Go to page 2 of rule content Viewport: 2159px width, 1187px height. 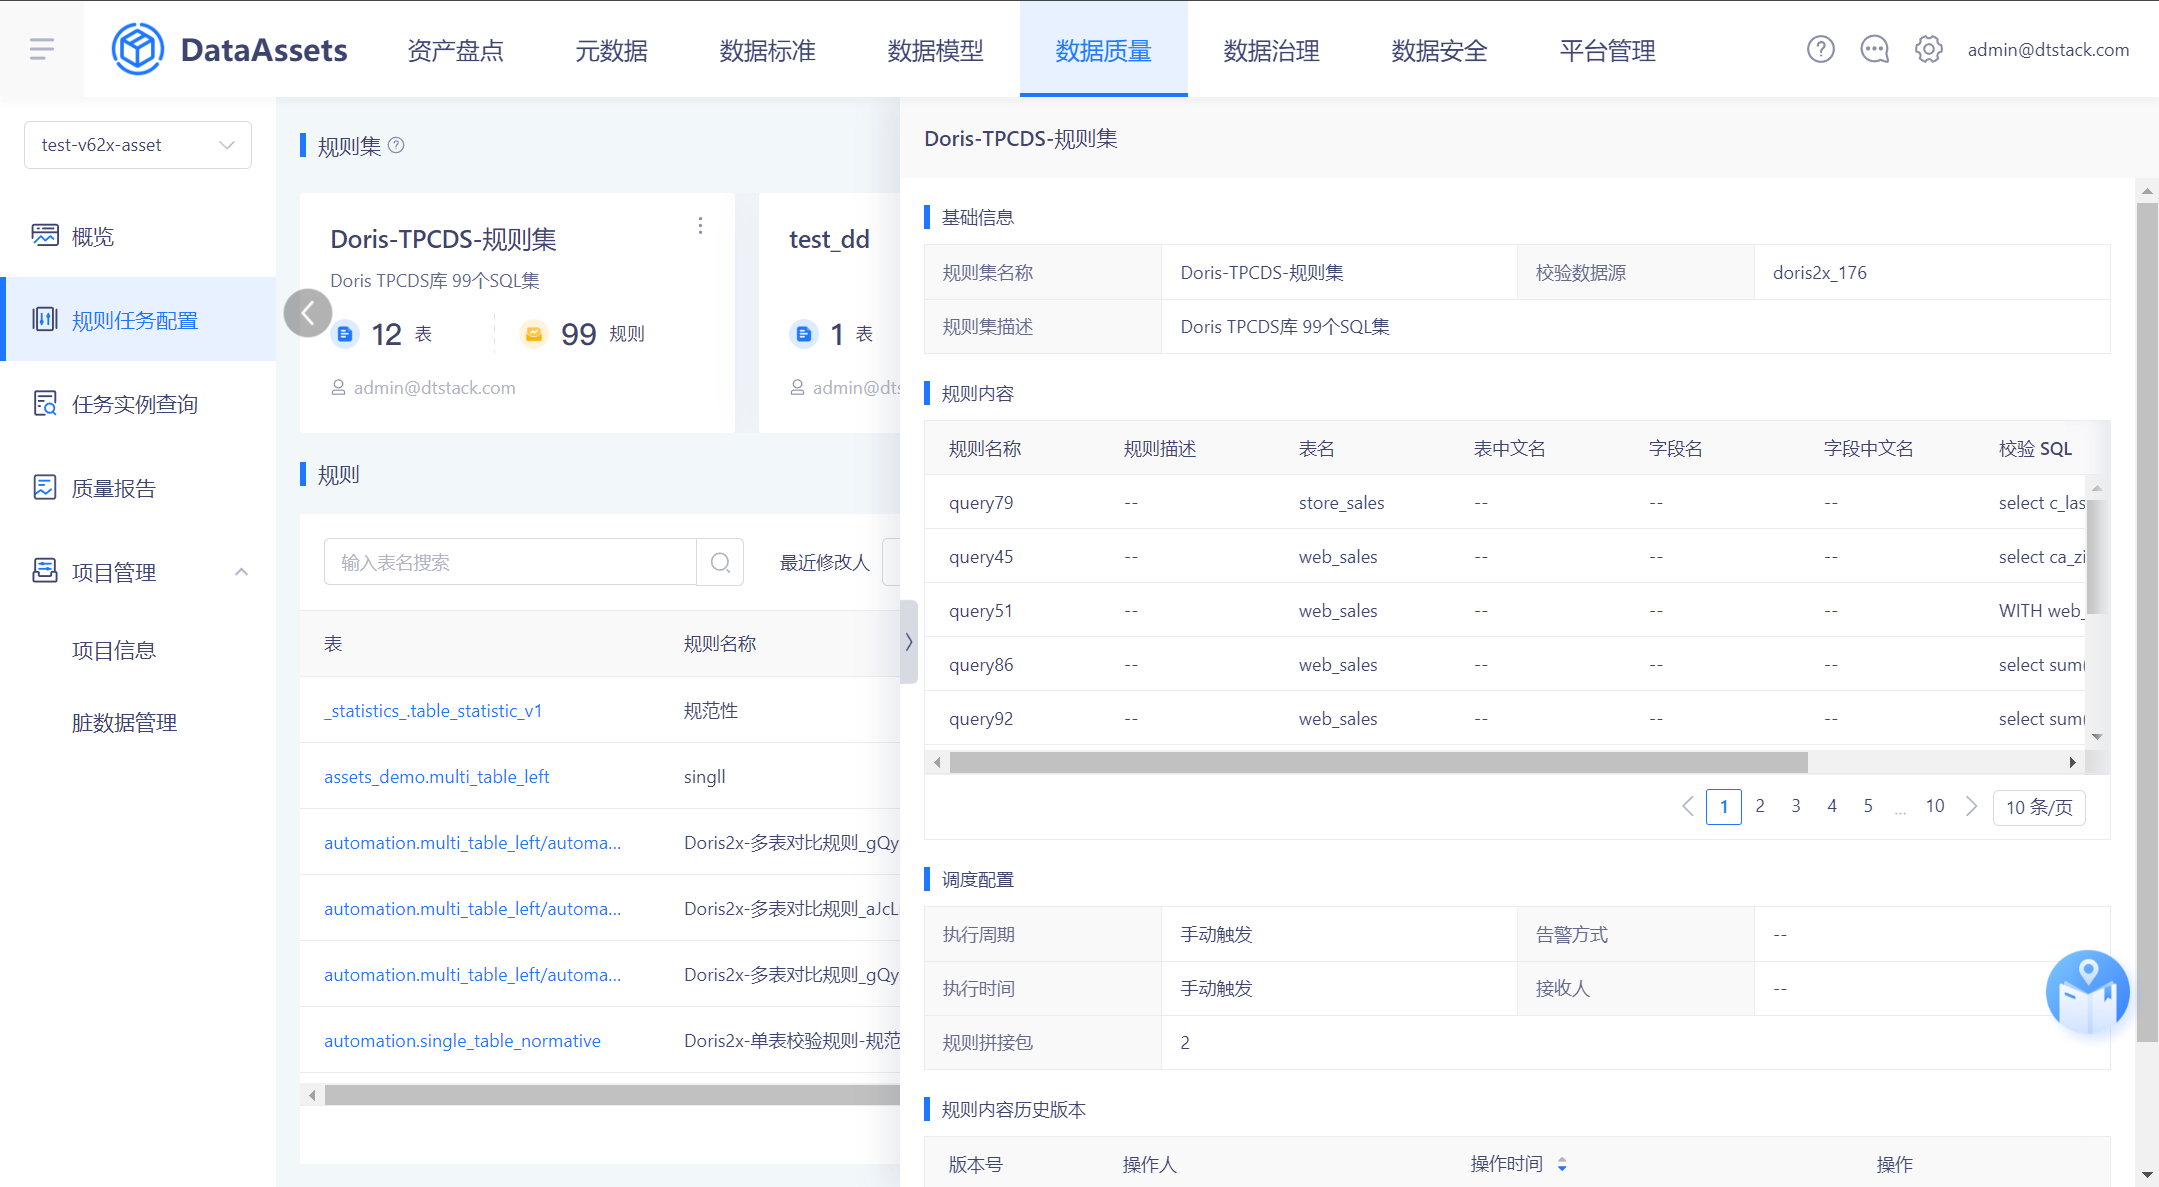tap(1760, 806)
